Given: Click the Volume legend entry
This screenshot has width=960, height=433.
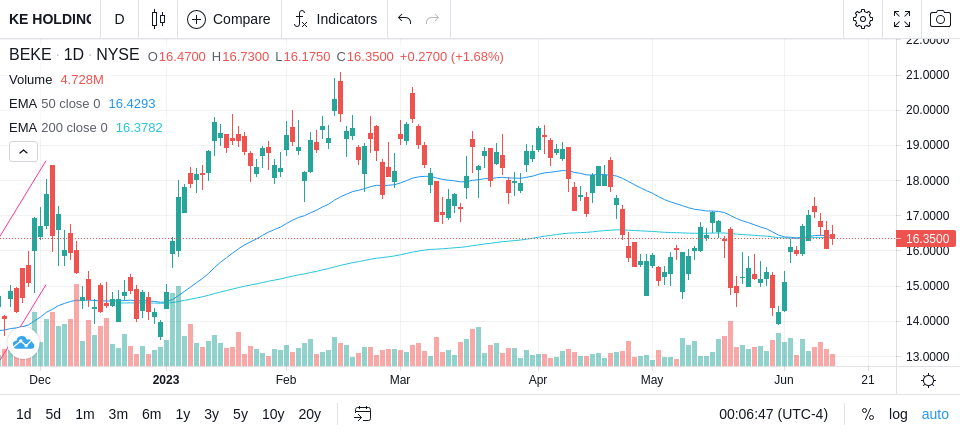Looking at the screenshot, I should [31, 80].
